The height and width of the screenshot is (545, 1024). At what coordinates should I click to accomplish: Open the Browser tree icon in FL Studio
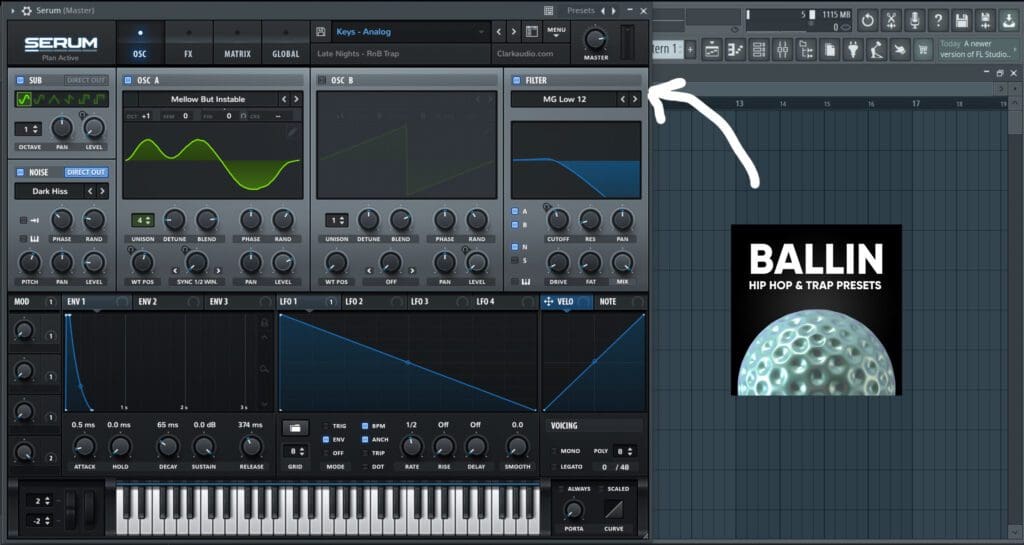pos(806,50)
